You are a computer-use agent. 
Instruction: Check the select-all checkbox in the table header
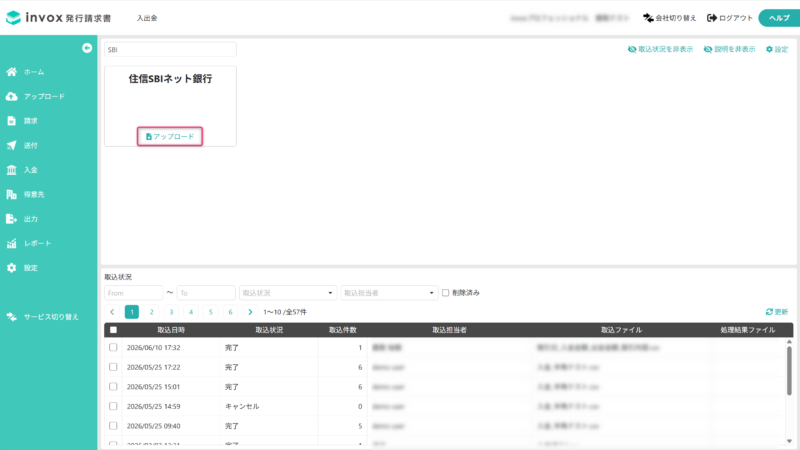113,330
